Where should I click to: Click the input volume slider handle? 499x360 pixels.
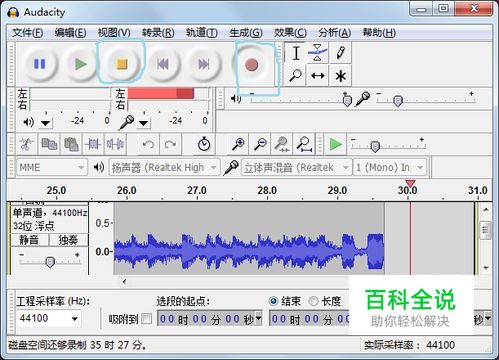(398, 100)
